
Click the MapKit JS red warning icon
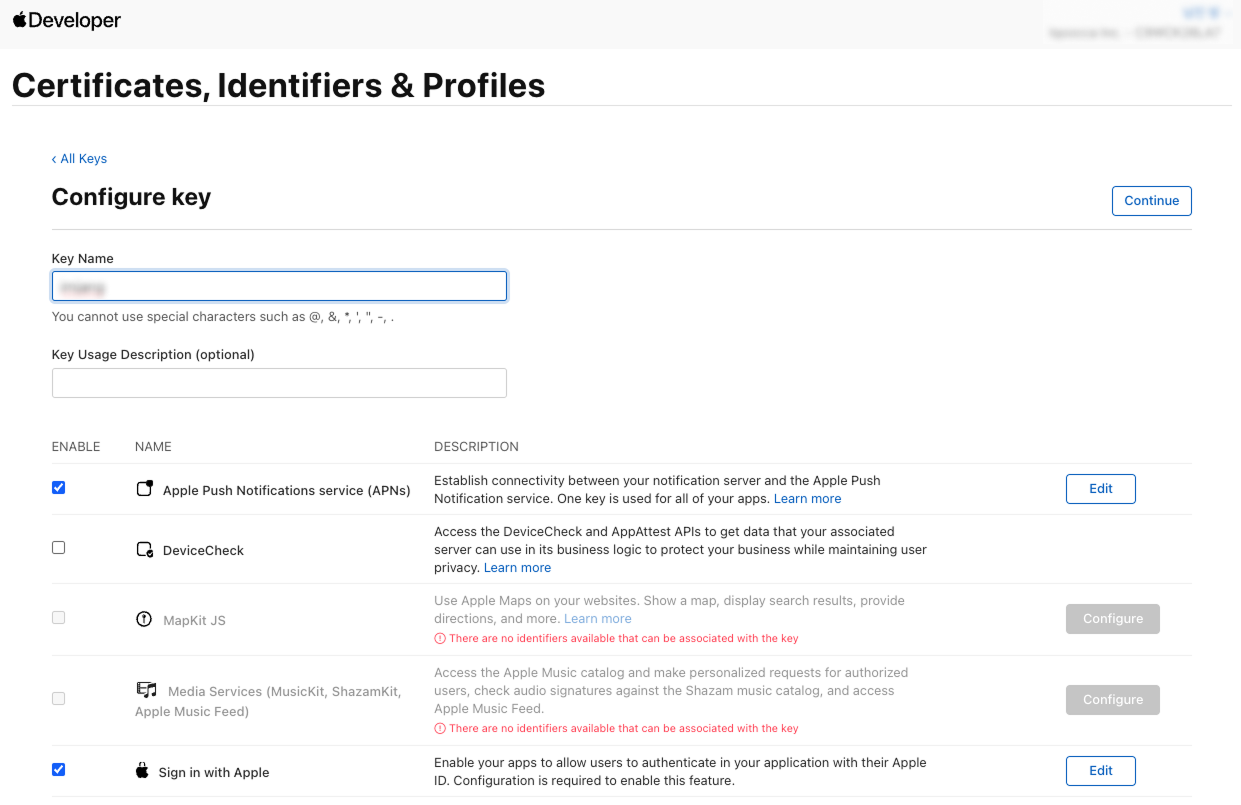(439, 638)
